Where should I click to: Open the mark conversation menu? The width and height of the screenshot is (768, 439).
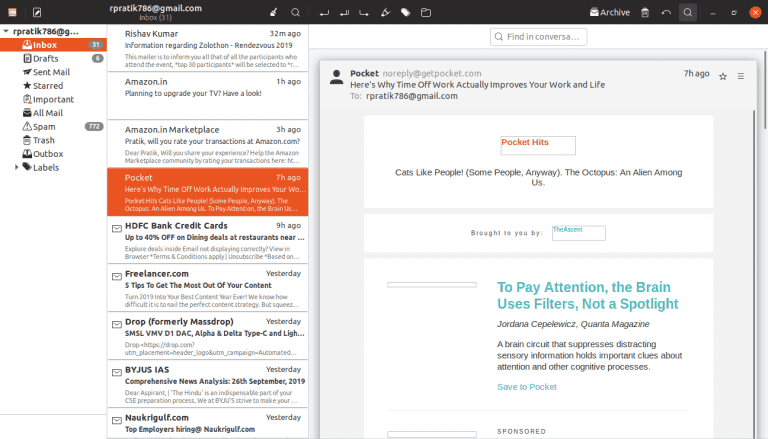click(385, 12)
